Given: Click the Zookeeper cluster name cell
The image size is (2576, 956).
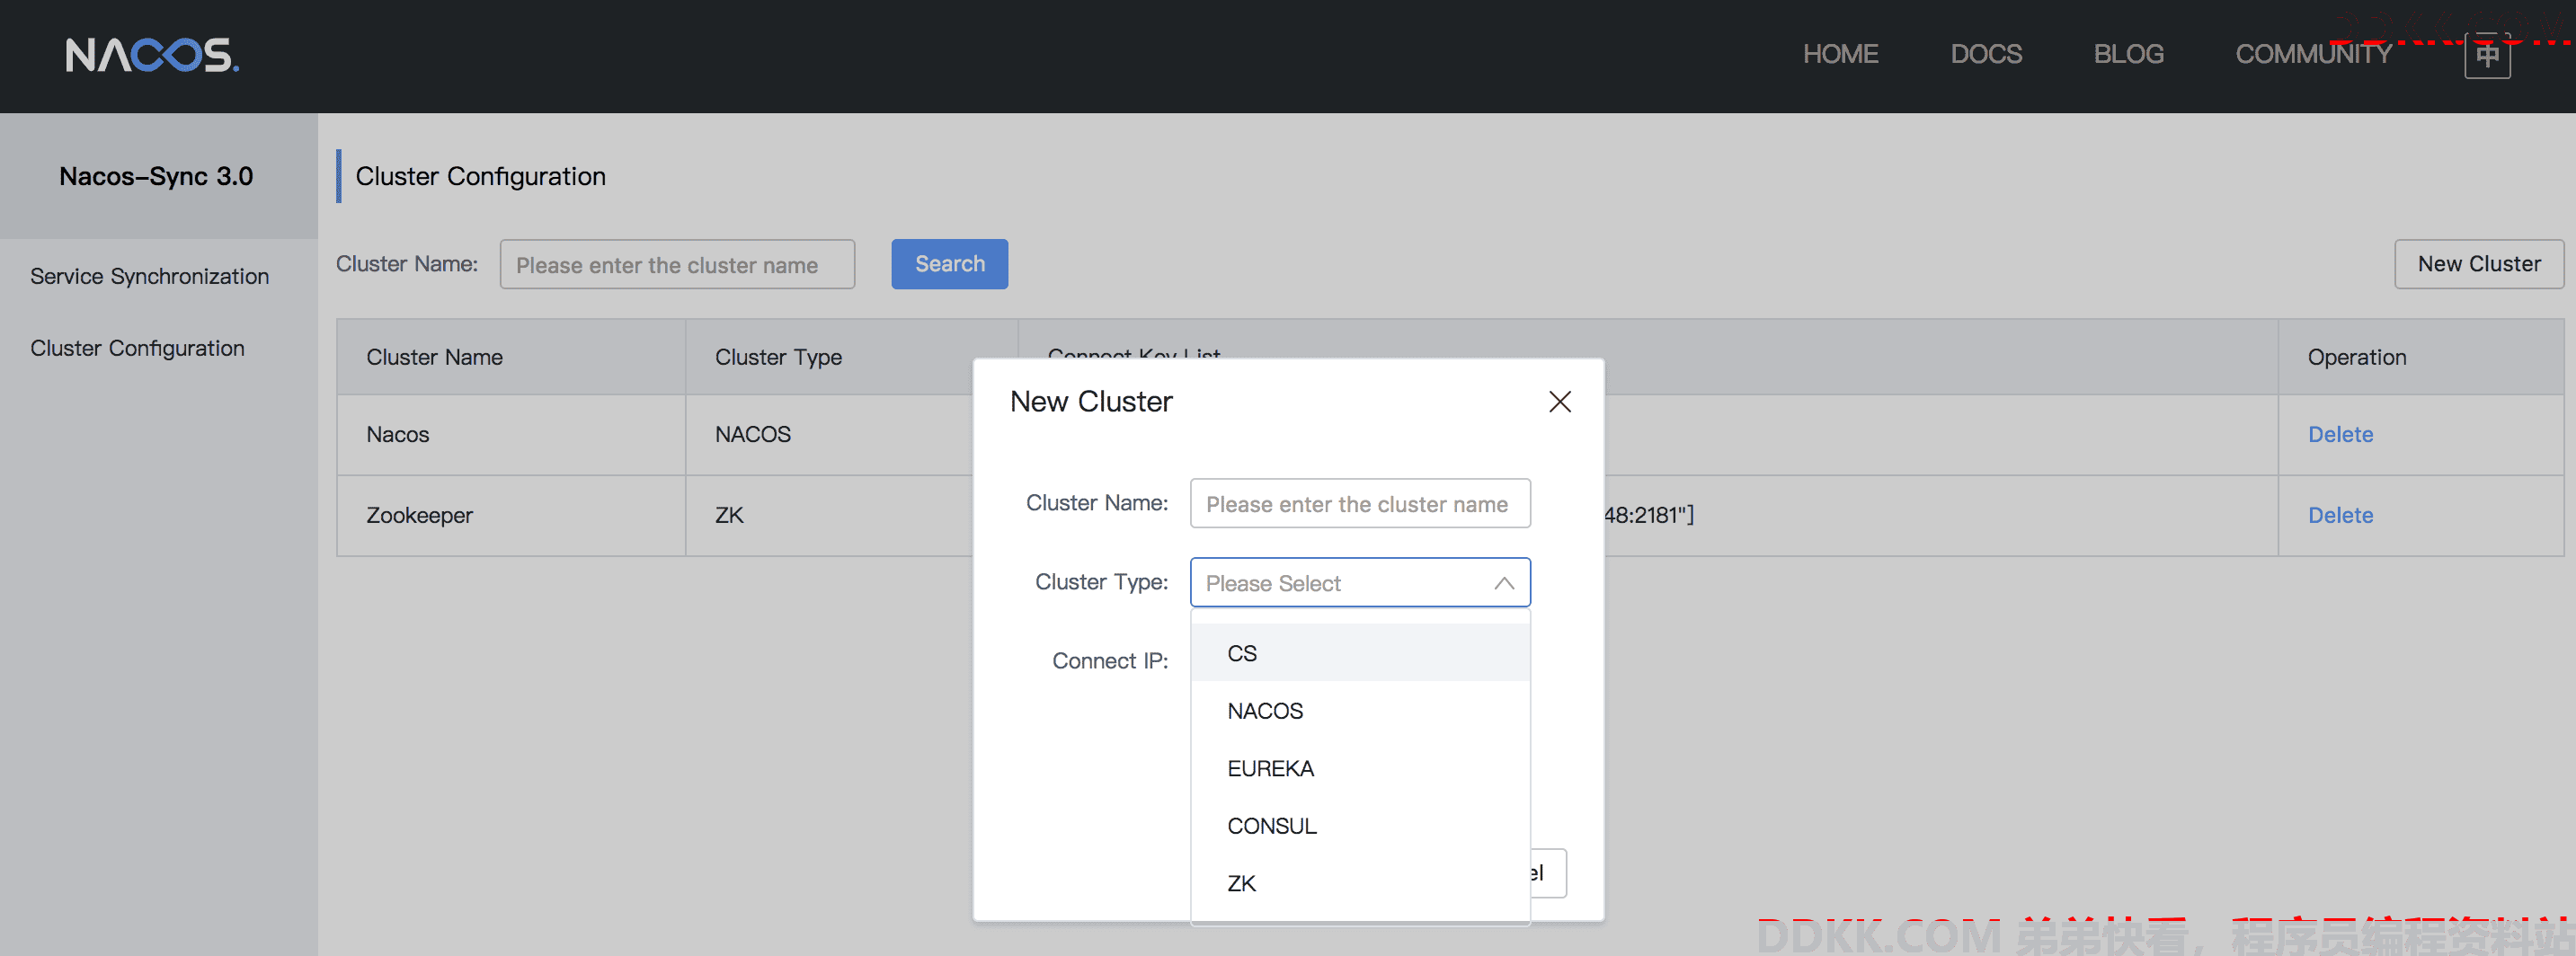Looking at the screenshot, I should 511,515.
